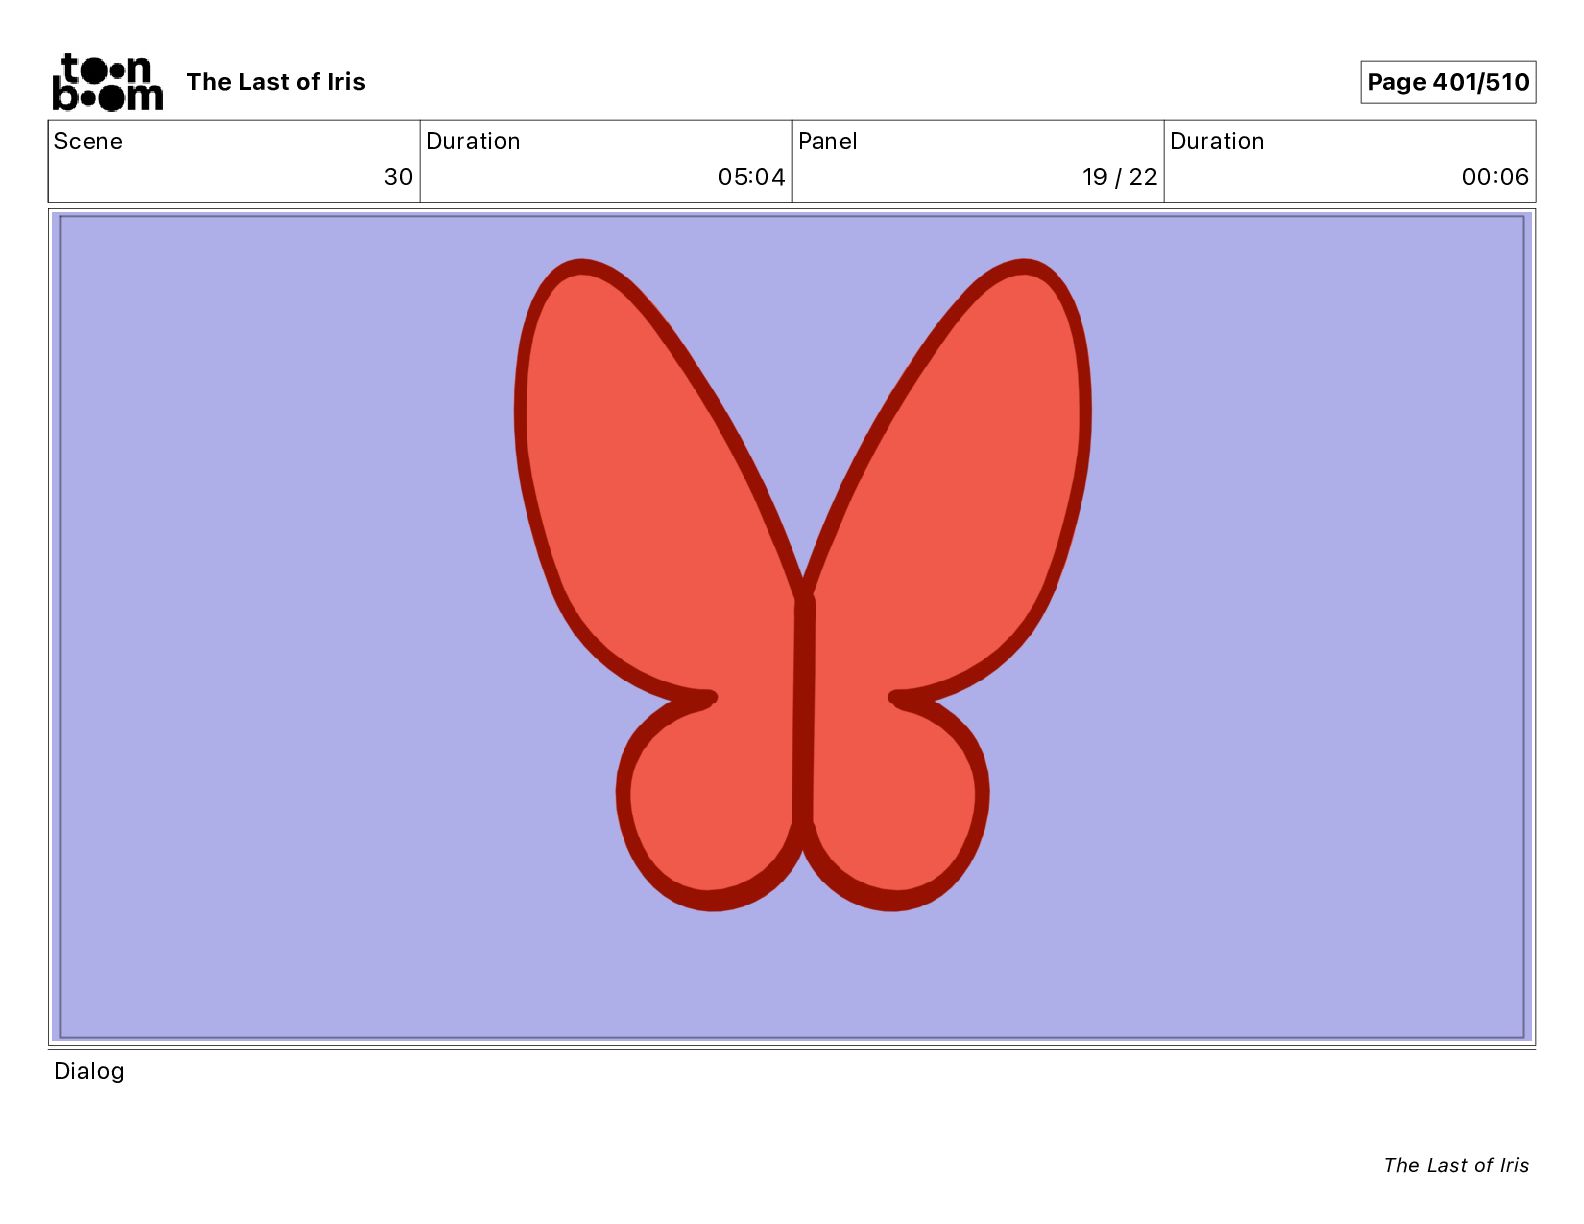
Task: Click the 'Duration' label beside Panel
Action: tap(1217, 141)
